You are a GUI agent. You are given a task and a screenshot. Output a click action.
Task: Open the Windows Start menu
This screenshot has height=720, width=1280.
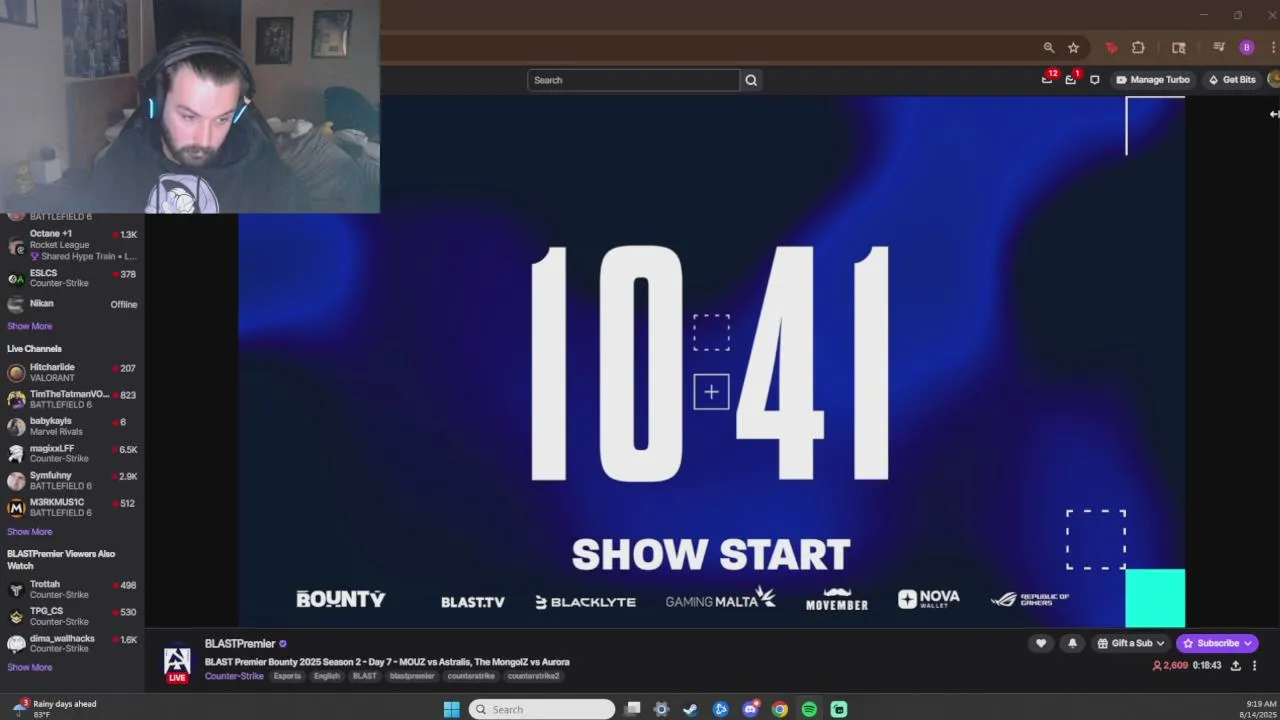tap(451, 709)
